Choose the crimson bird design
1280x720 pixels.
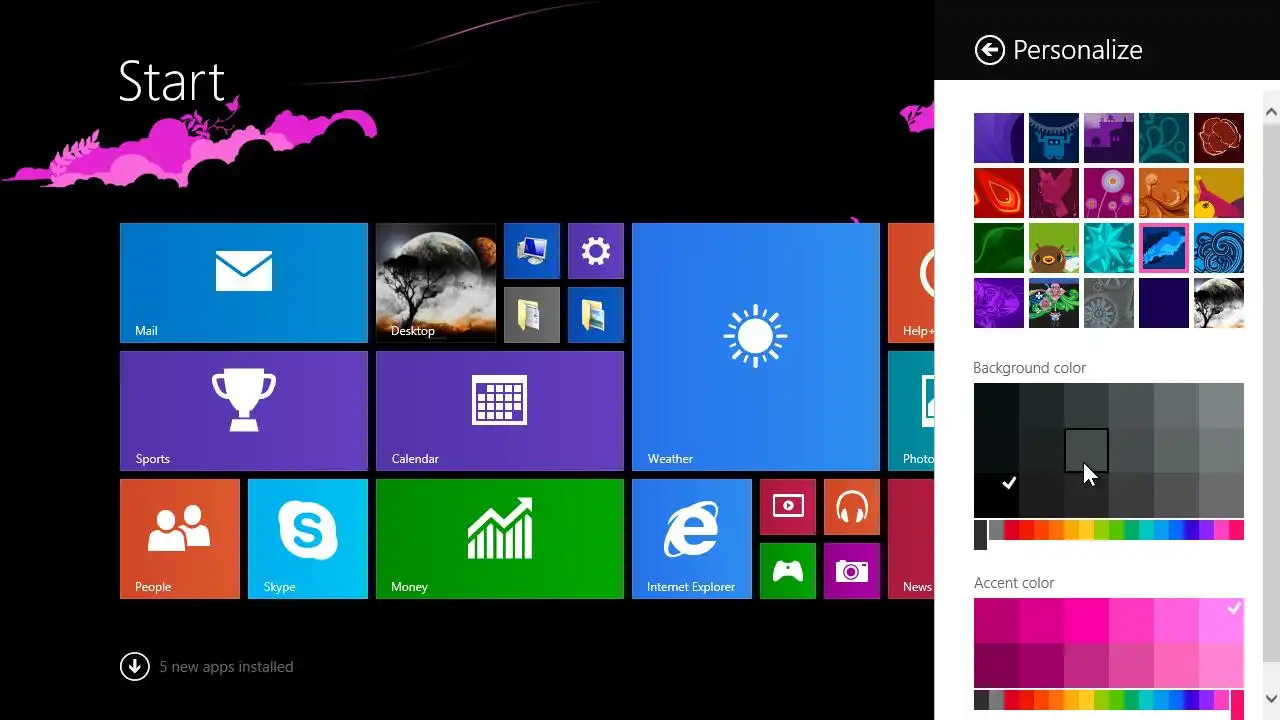pos(1054,193)
